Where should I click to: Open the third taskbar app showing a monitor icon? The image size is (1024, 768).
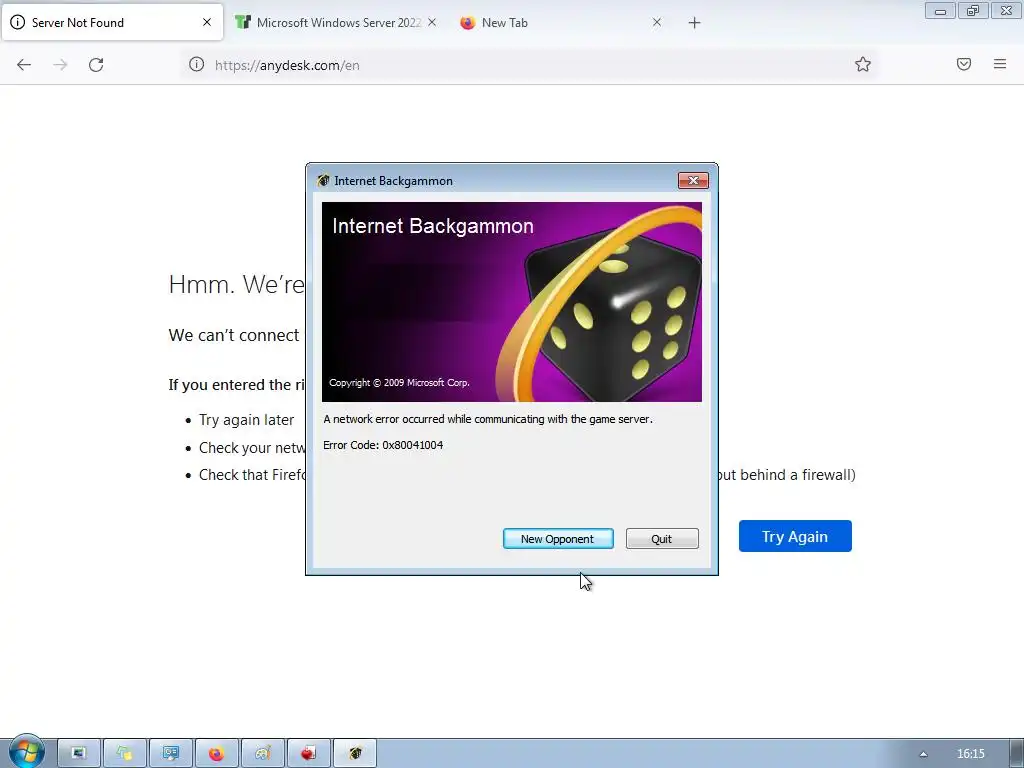pos(170,754)
